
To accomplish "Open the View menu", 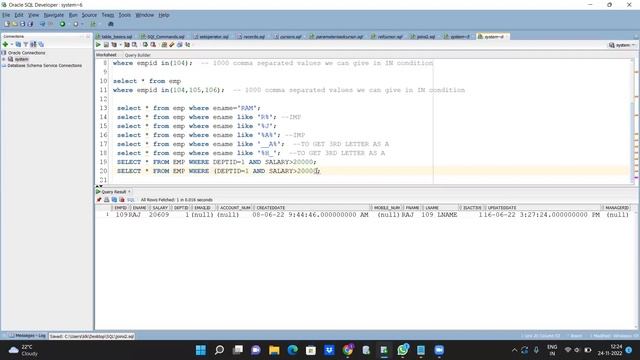I will pyautogui.click(x=33, y=15).
